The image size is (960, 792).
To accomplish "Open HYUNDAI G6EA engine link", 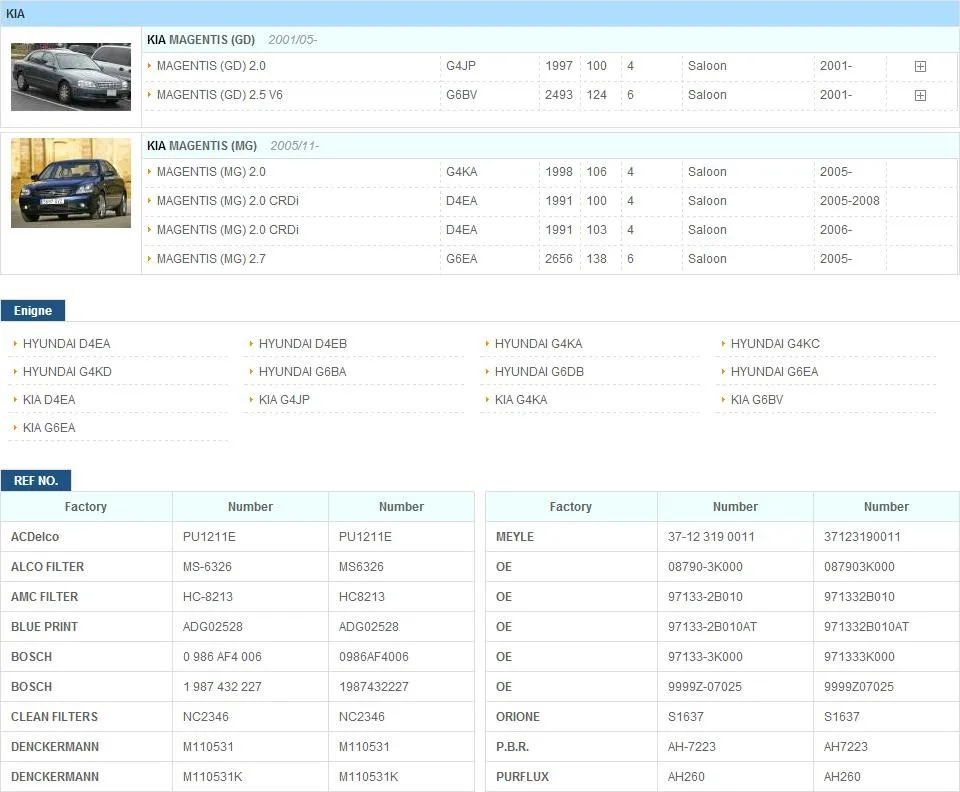I will tap(774, 372).
